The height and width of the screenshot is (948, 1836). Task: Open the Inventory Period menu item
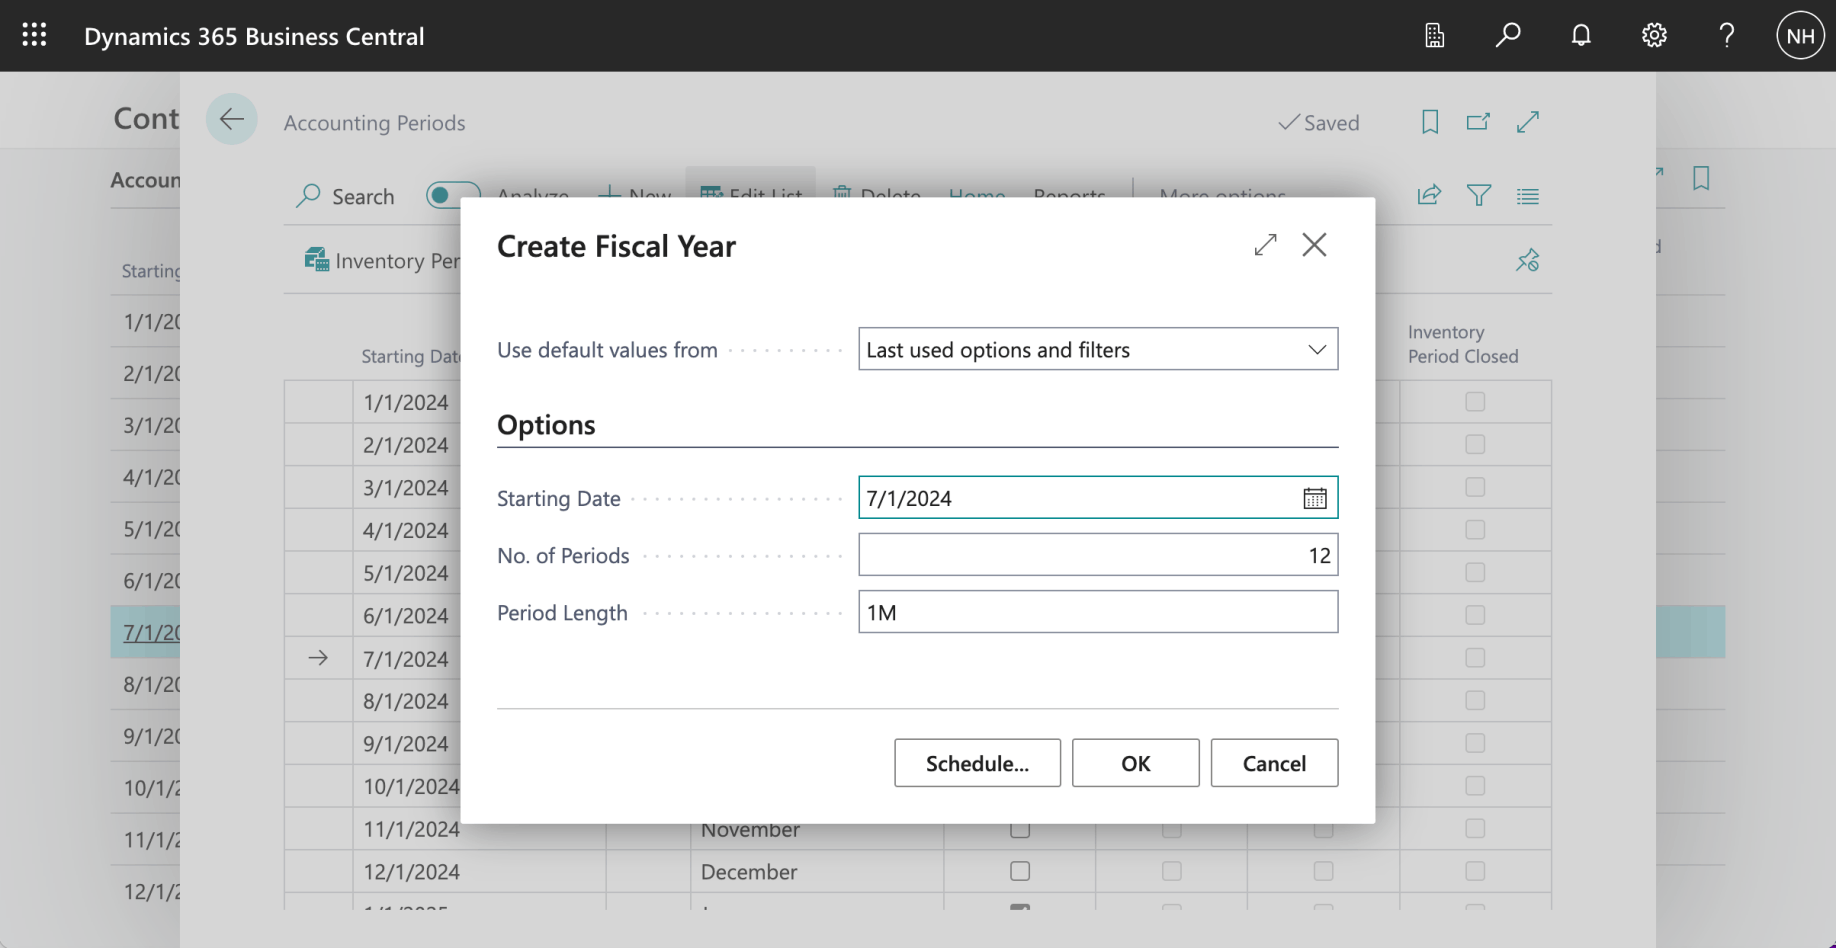383,261
